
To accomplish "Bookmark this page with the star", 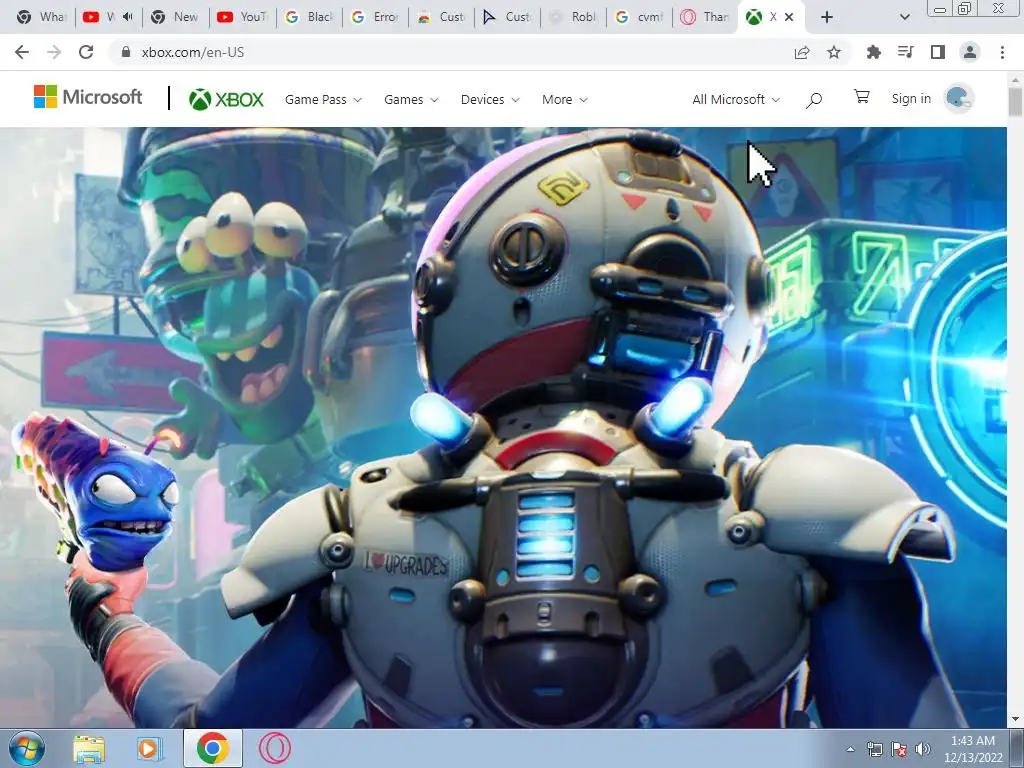I will (x=834, y=52).
